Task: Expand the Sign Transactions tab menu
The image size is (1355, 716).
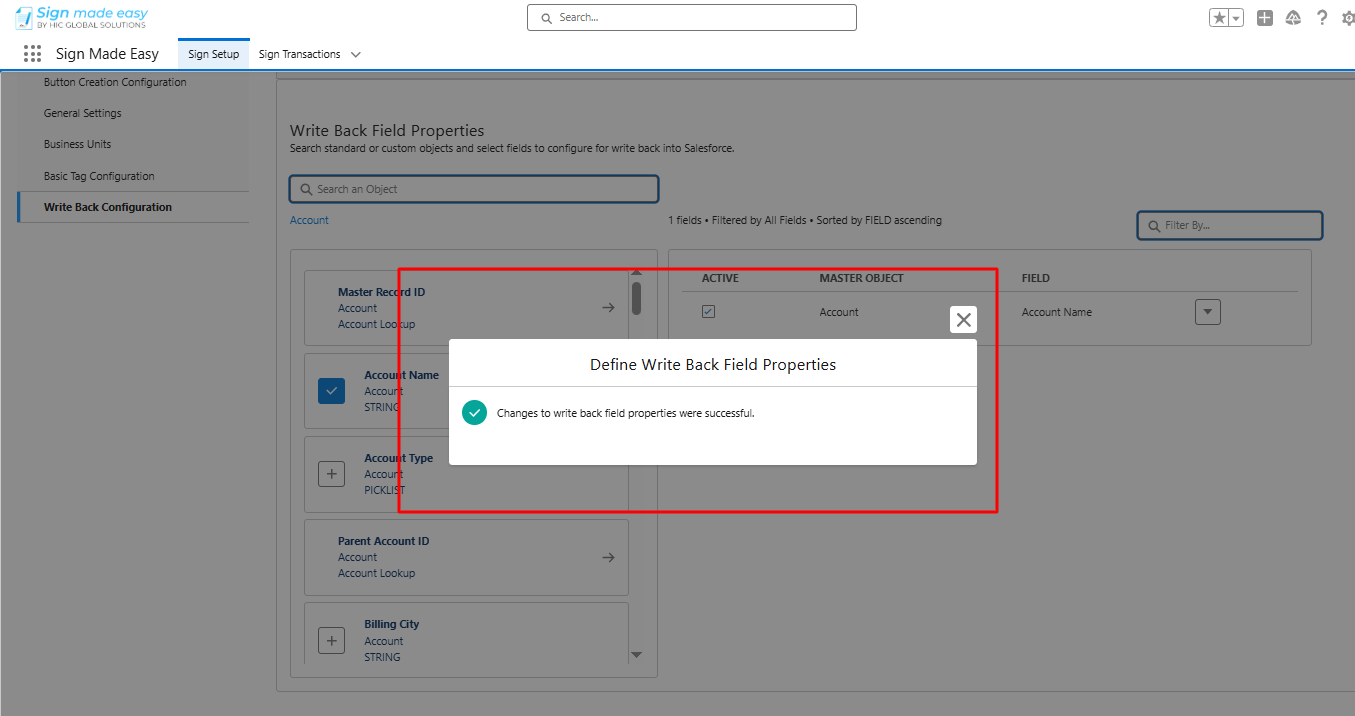Action: pos(356,55)
